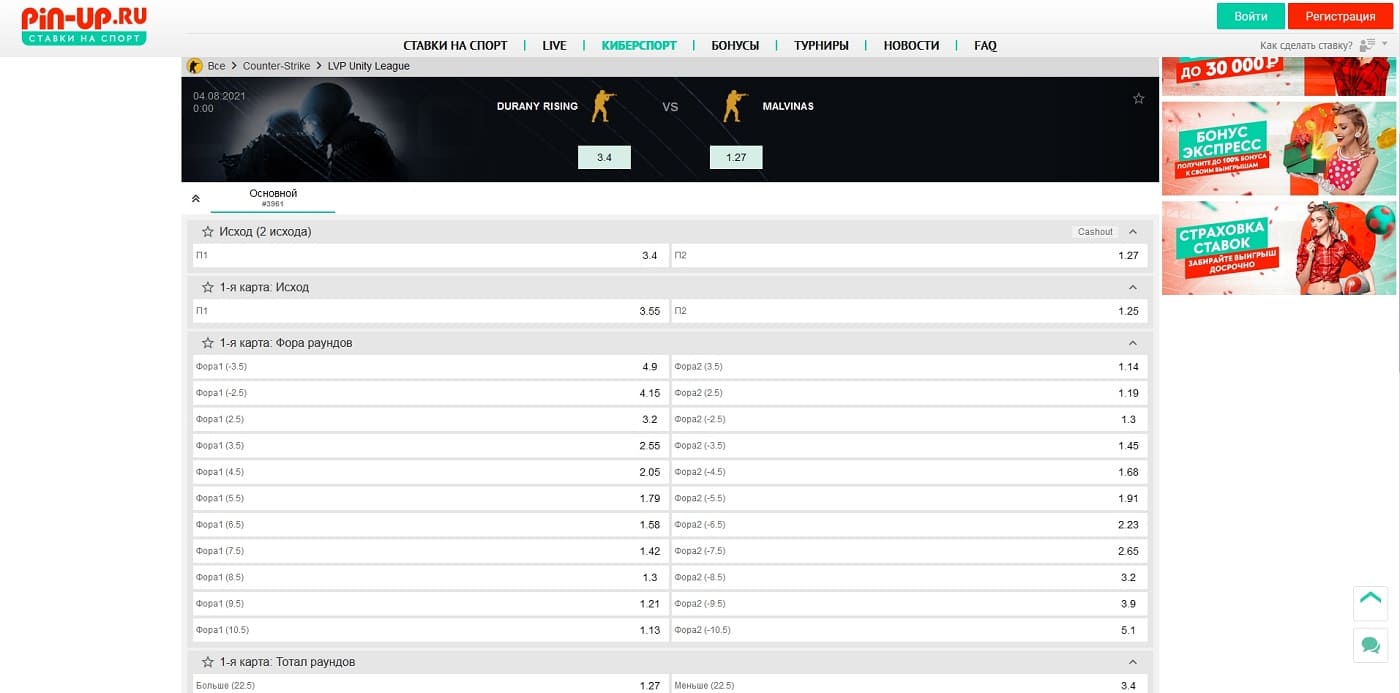Click the Cashout label button
Screen dimensions: 1400x693
pos(1095,232)
